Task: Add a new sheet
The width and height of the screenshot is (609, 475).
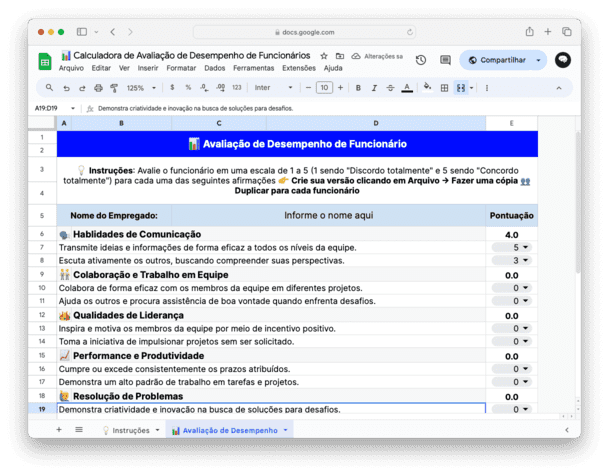Action: [59, 429]
